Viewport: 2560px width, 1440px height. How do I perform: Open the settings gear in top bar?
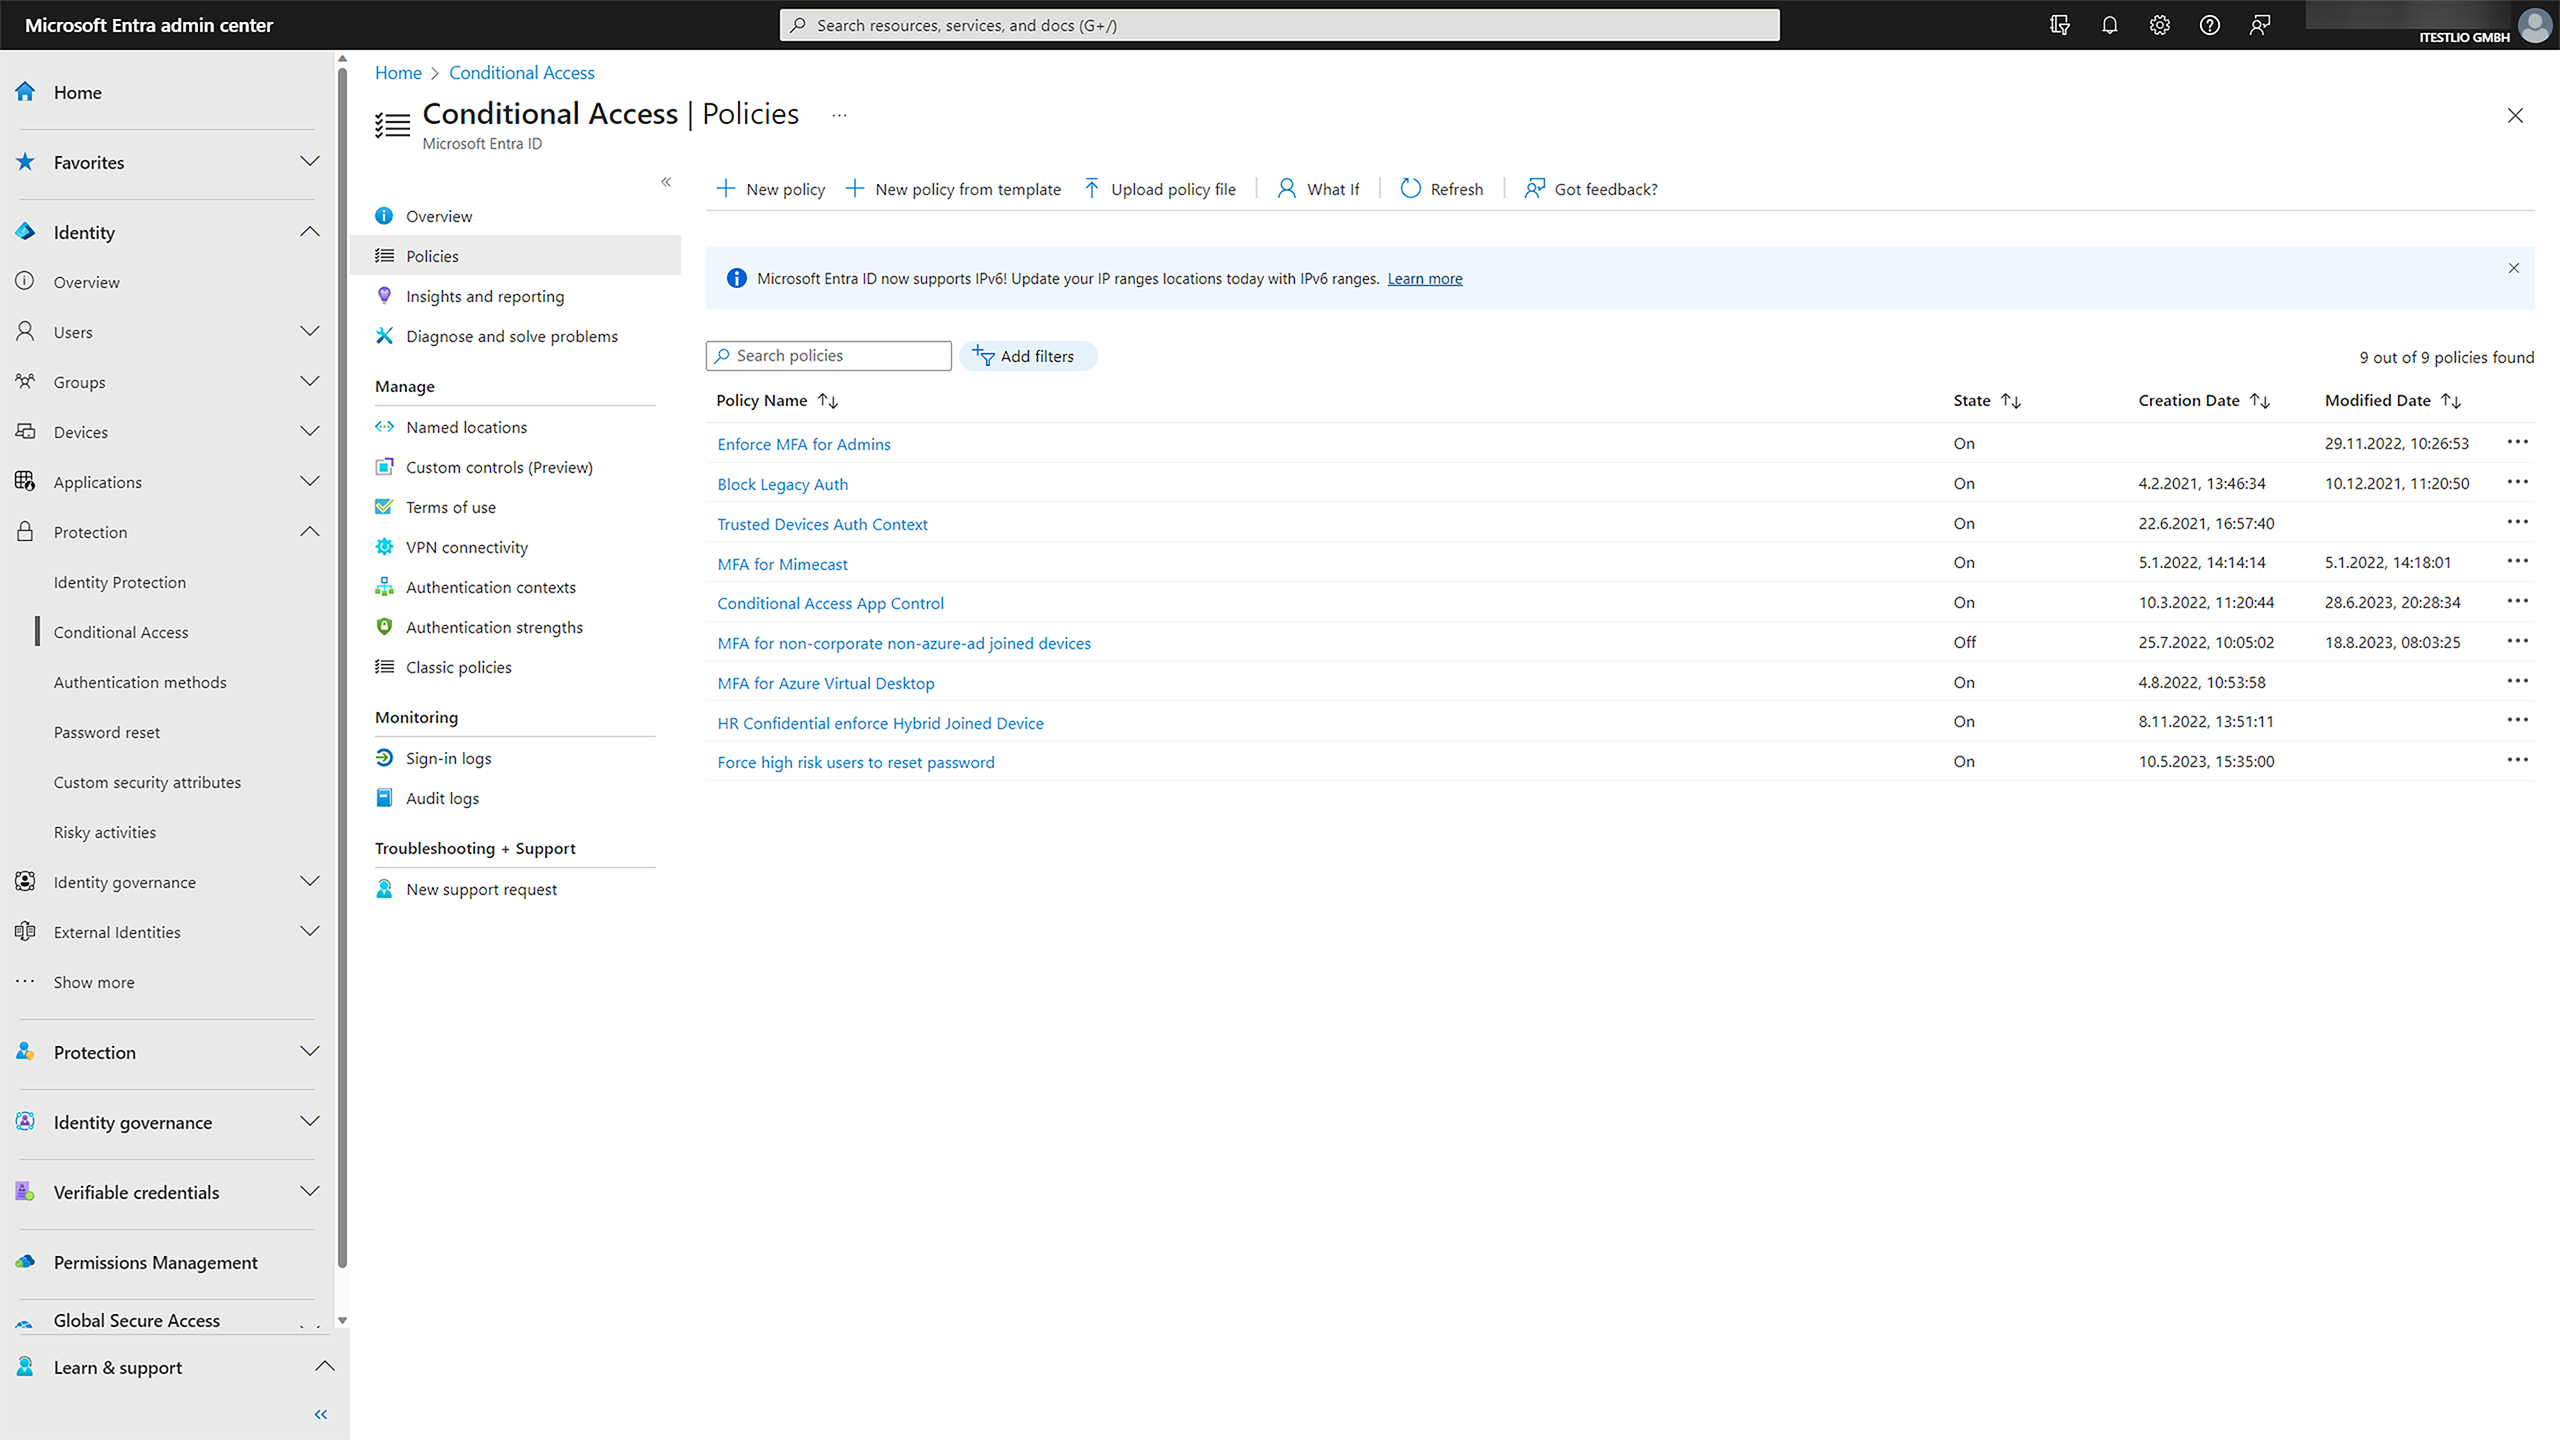coord(2159,25)
